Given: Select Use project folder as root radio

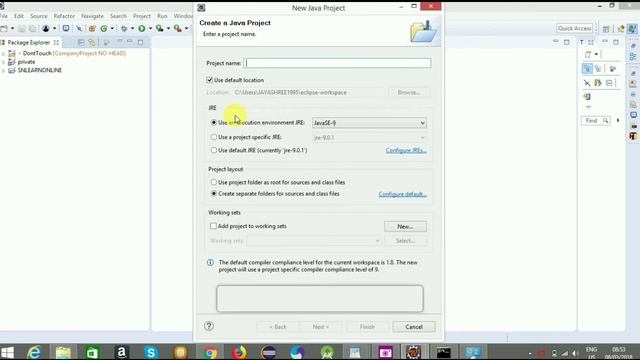Looking at the screenshot, I should 214,182.
